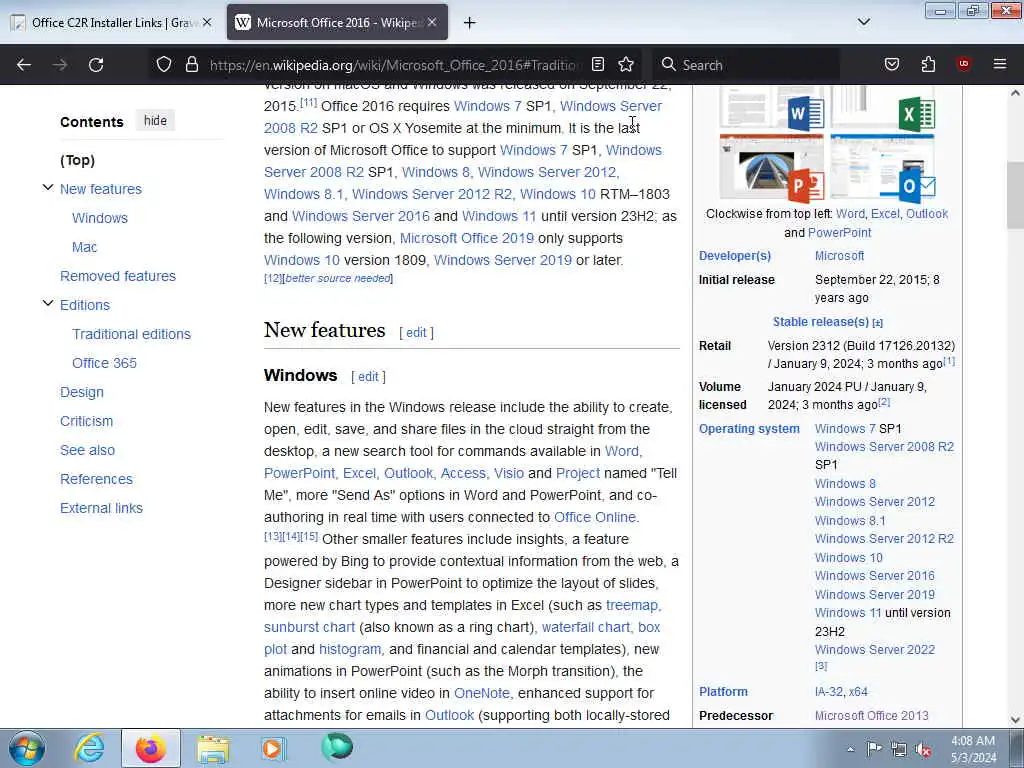The height and width of the screenshot is (768, 1024).
Task: Collapse the New features contents section
Action: pyautogui.click(x=48, y=188)
